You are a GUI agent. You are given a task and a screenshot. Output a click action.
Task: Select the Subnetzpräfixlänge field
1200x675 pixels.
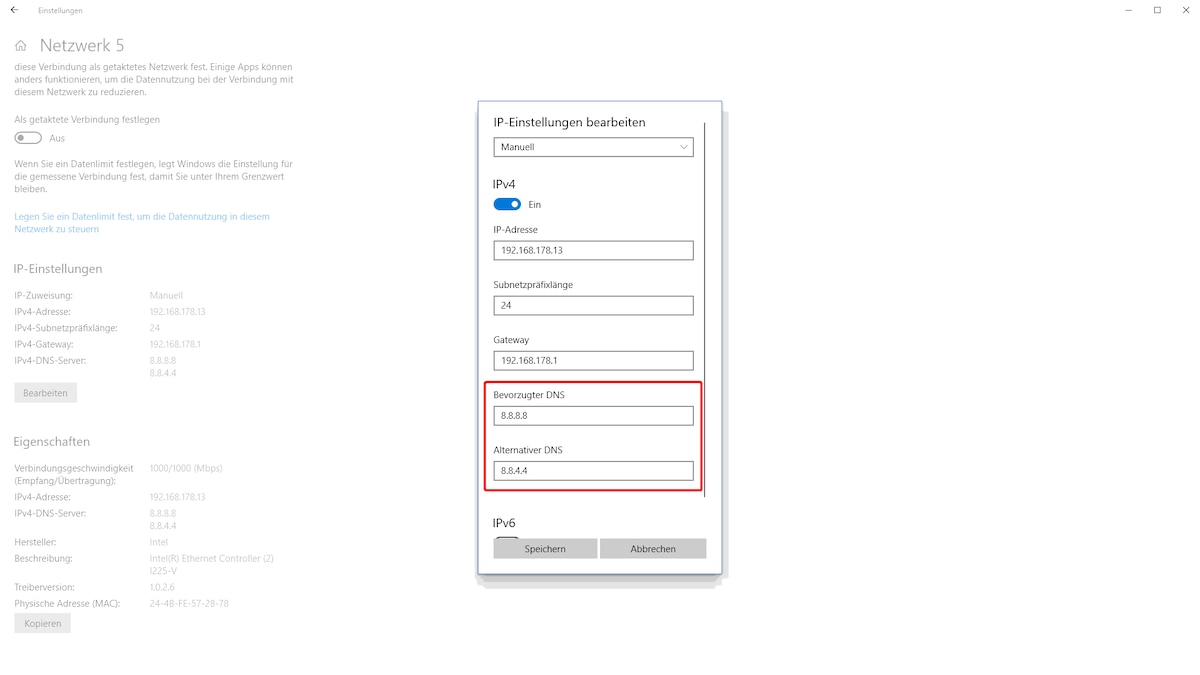pos(593,305)
